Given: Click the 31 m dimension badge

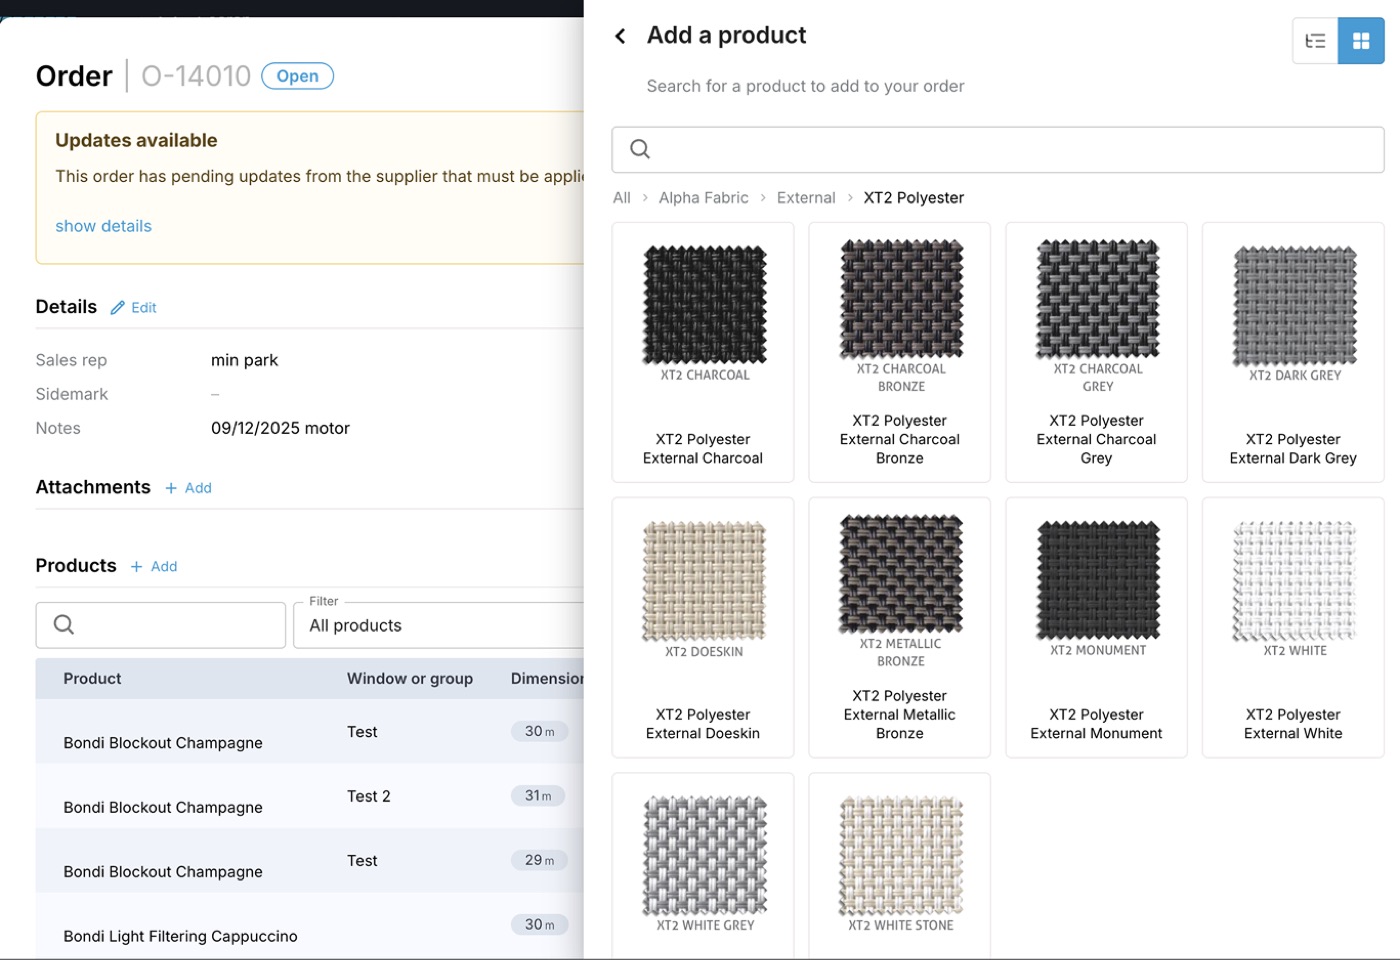Looking at the screenshot, I should pos(538,796).
